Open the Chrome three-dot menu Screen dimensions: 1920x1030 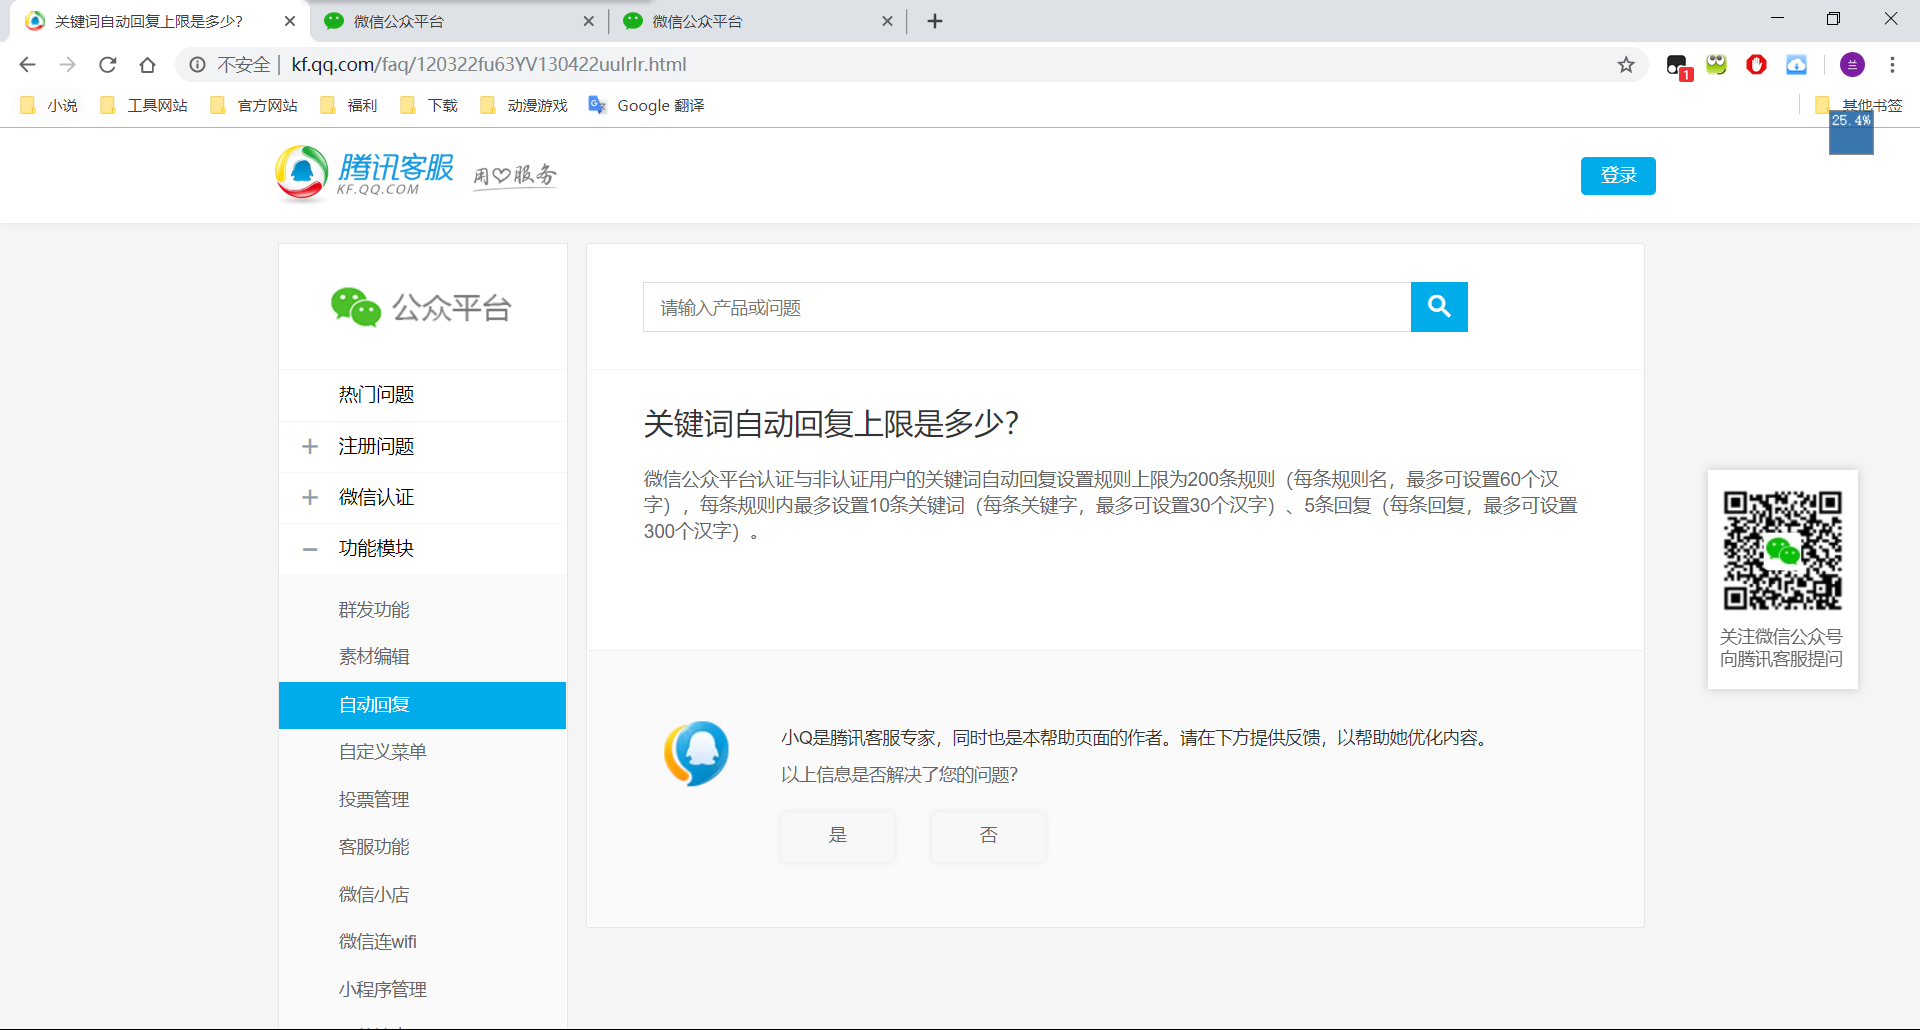1892,65
